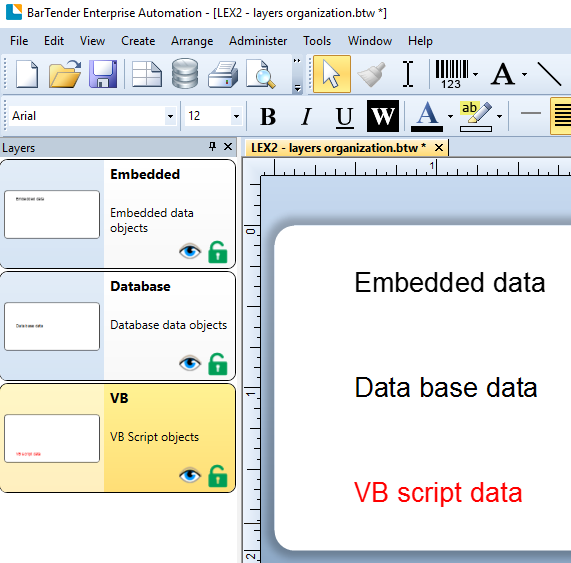Open the Create menu

click(138, 41)
